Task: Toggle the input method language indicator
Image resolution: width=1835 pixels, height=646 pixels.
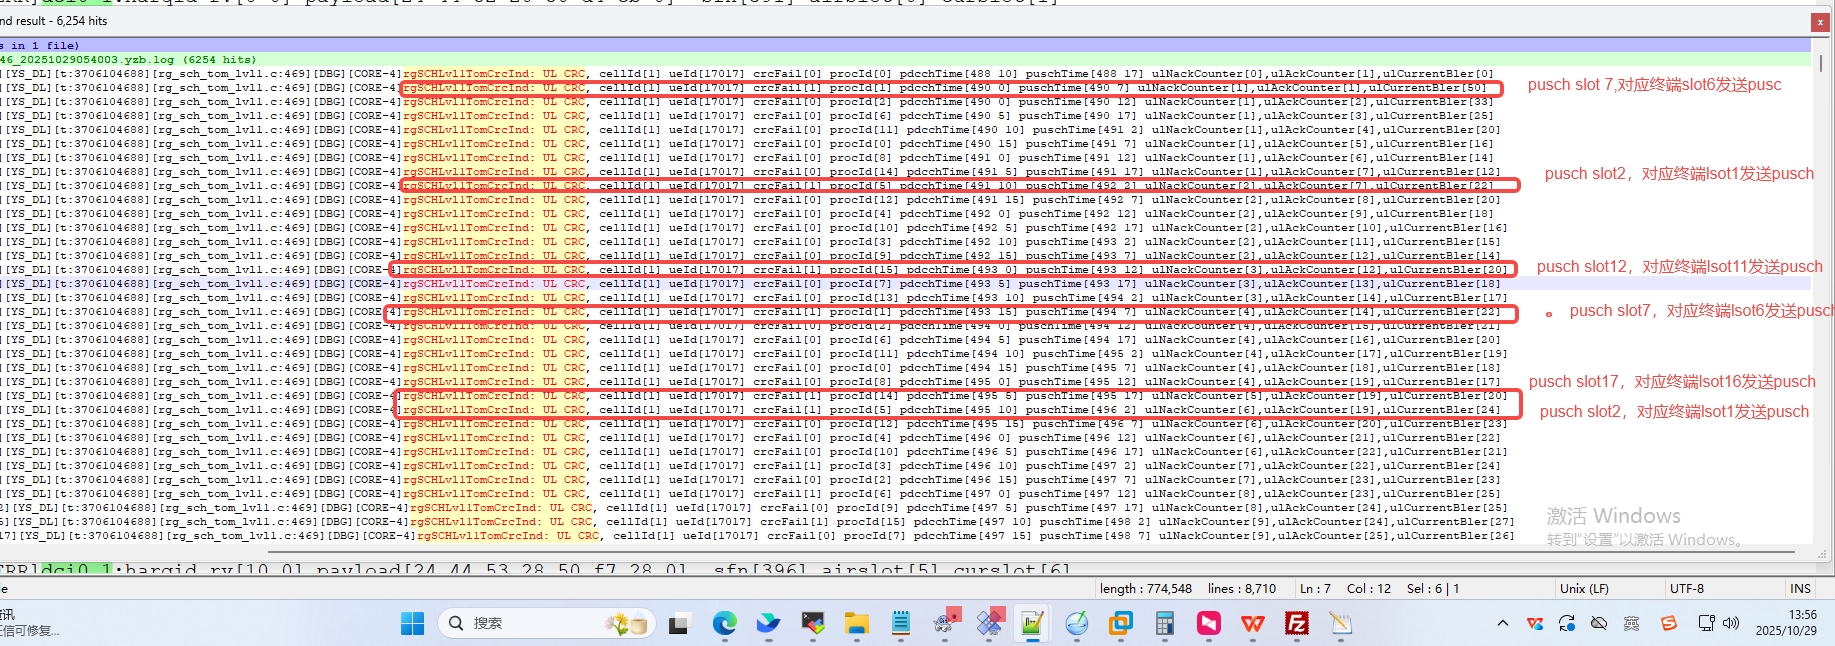Action: (1631, 624)
